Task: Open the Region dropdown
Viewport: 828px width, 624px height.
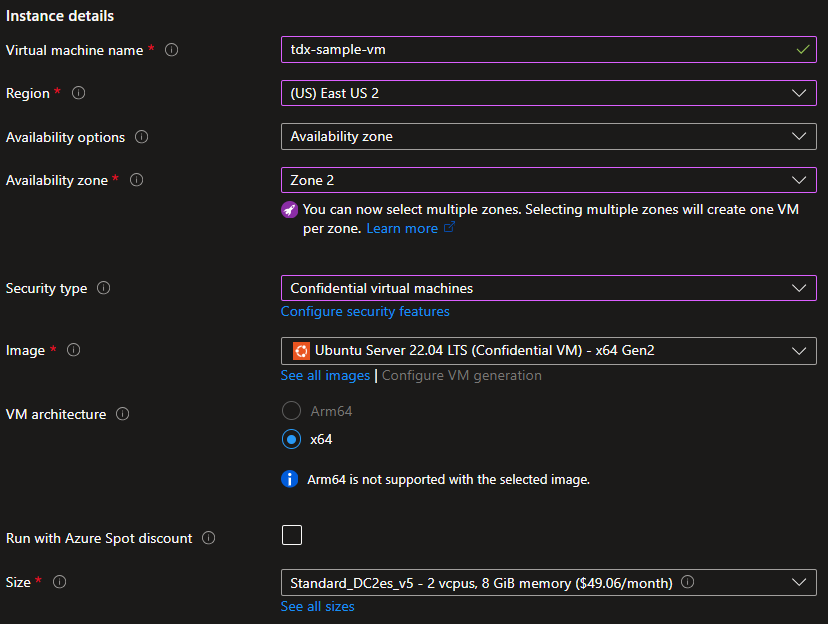Action: coord(548,93)
